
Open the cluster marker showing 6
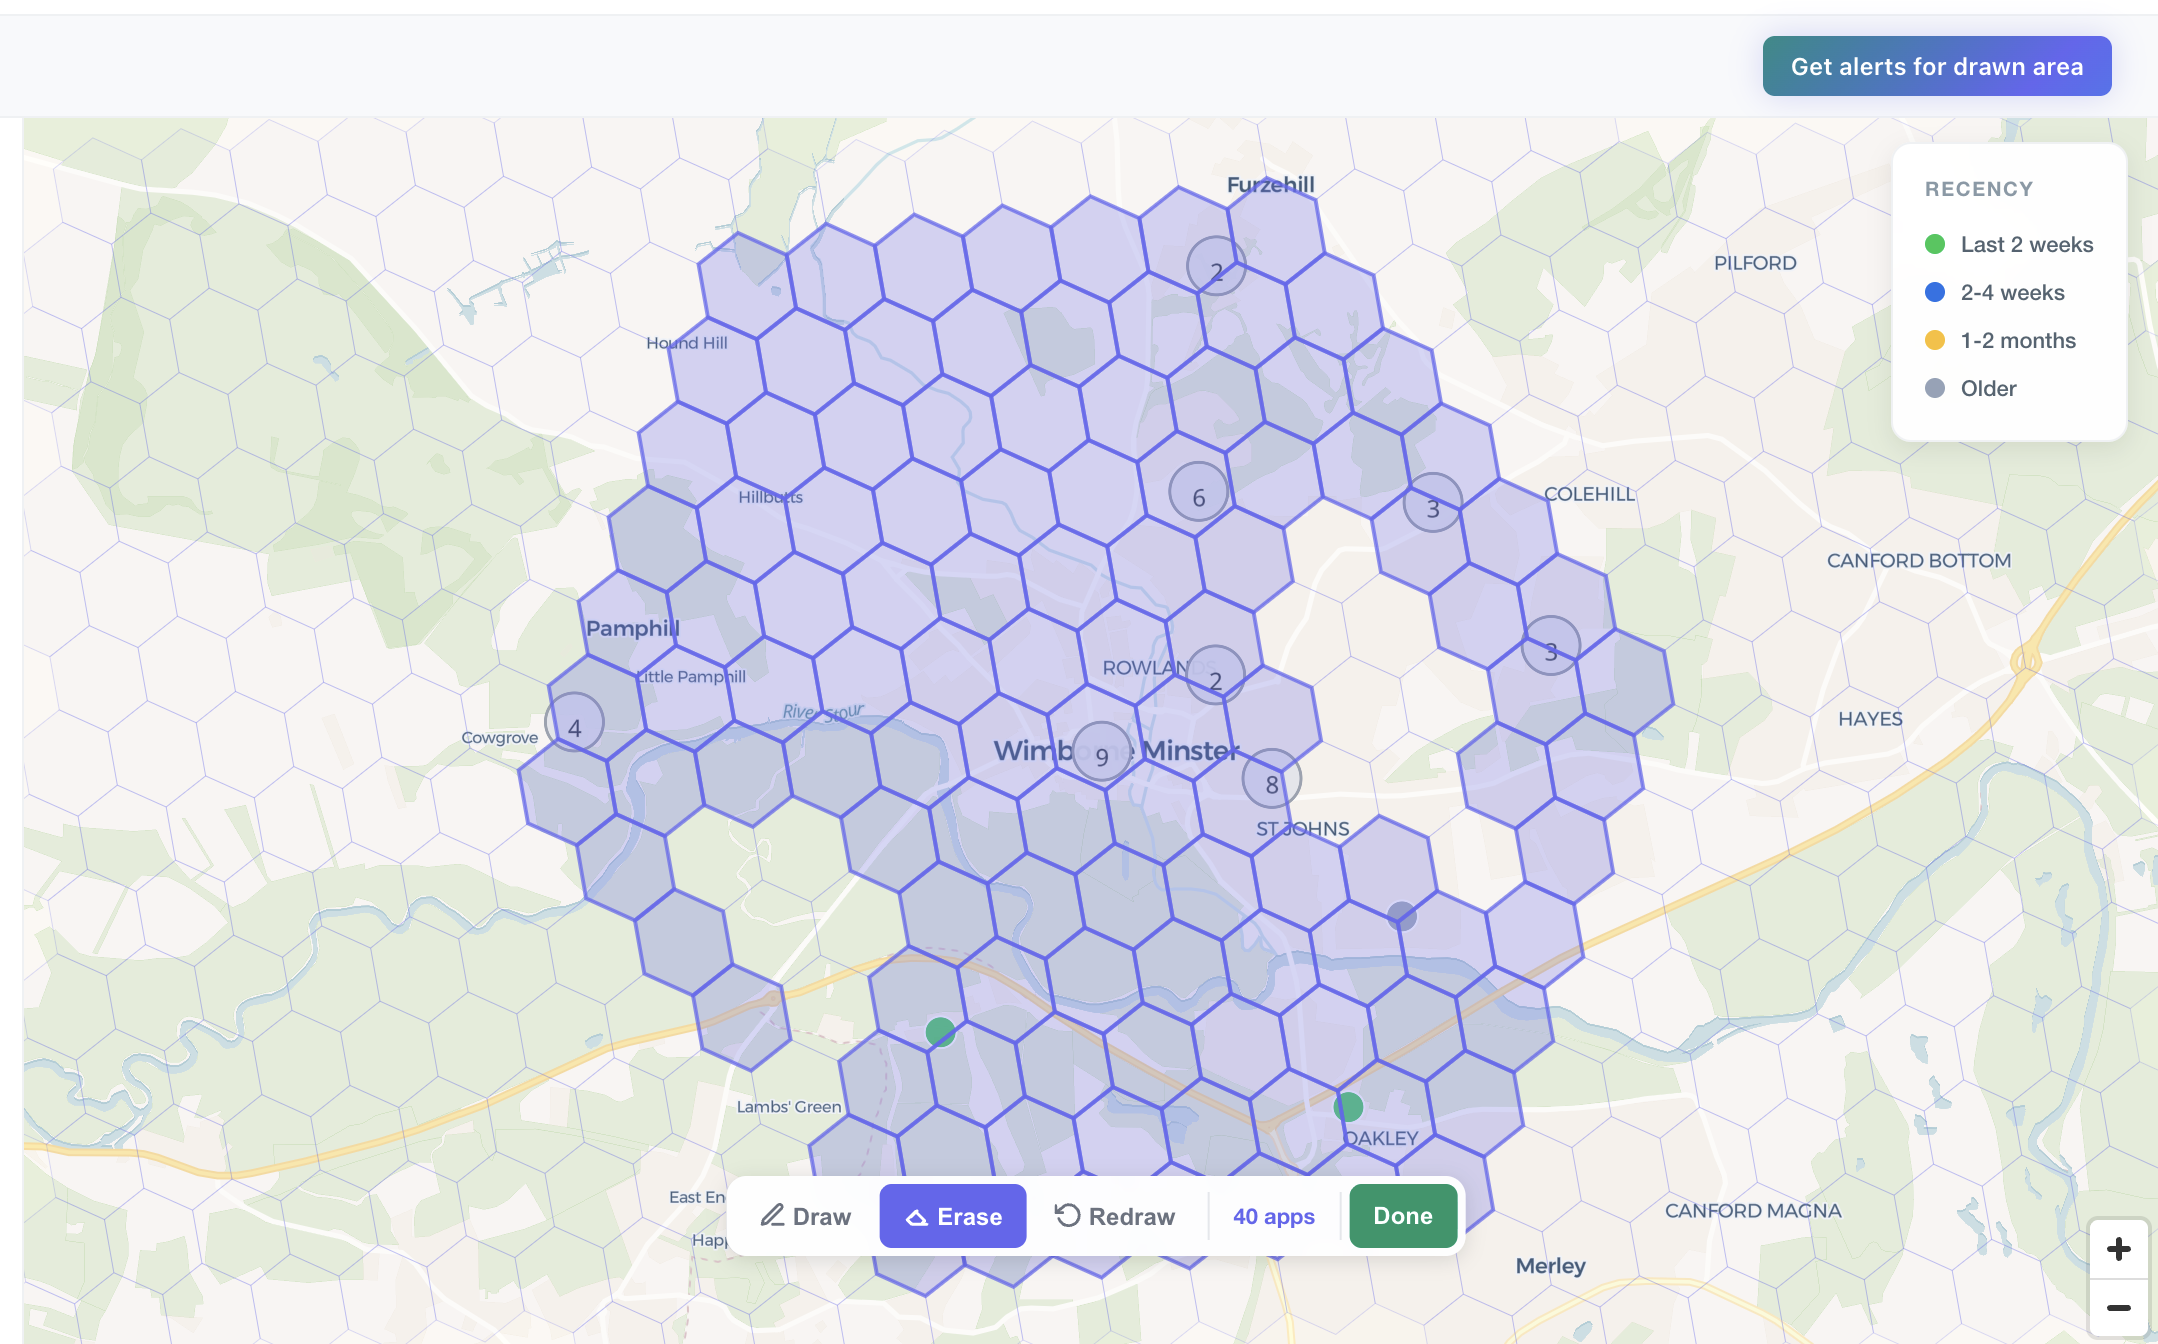click(1199, 493)
